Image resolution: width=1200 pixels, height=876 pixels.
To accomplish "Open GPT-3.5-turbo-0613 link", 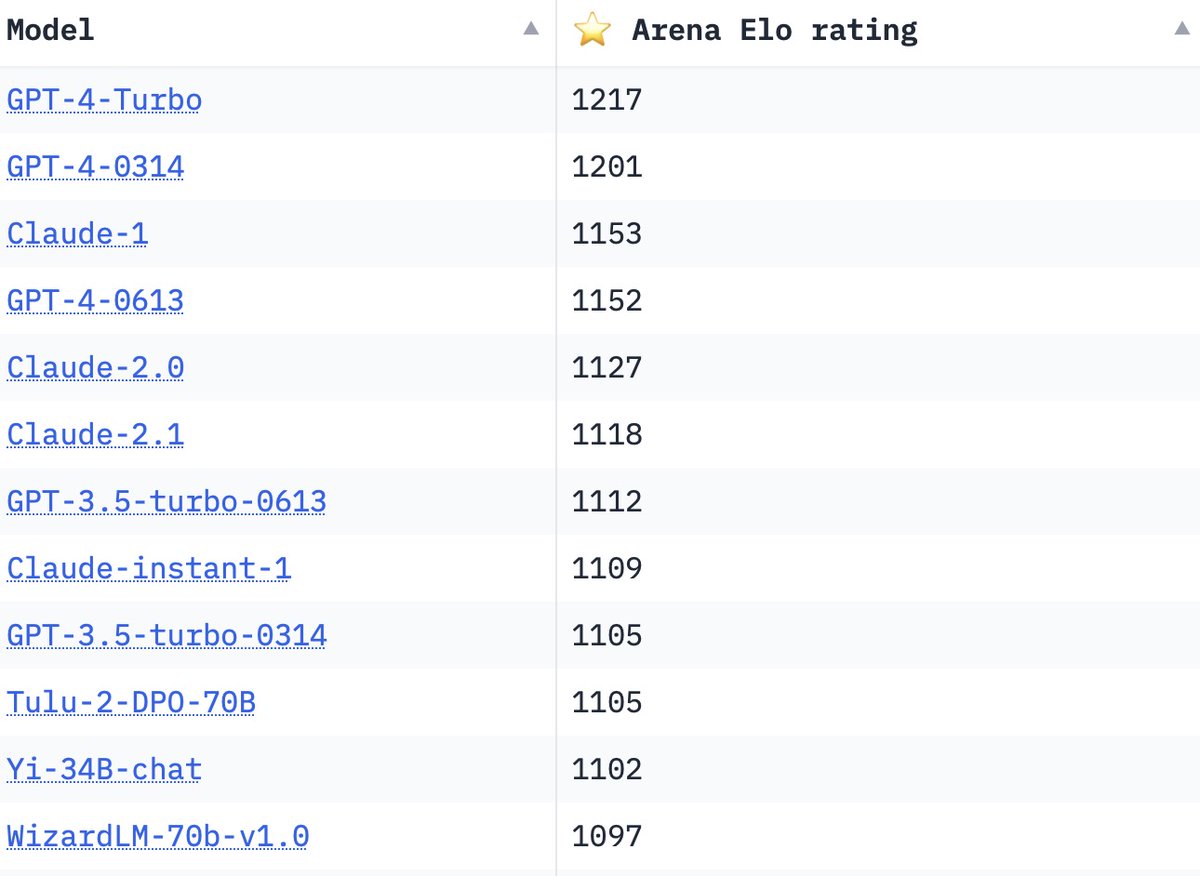I will pyautogui.click(x=166, y=501).
